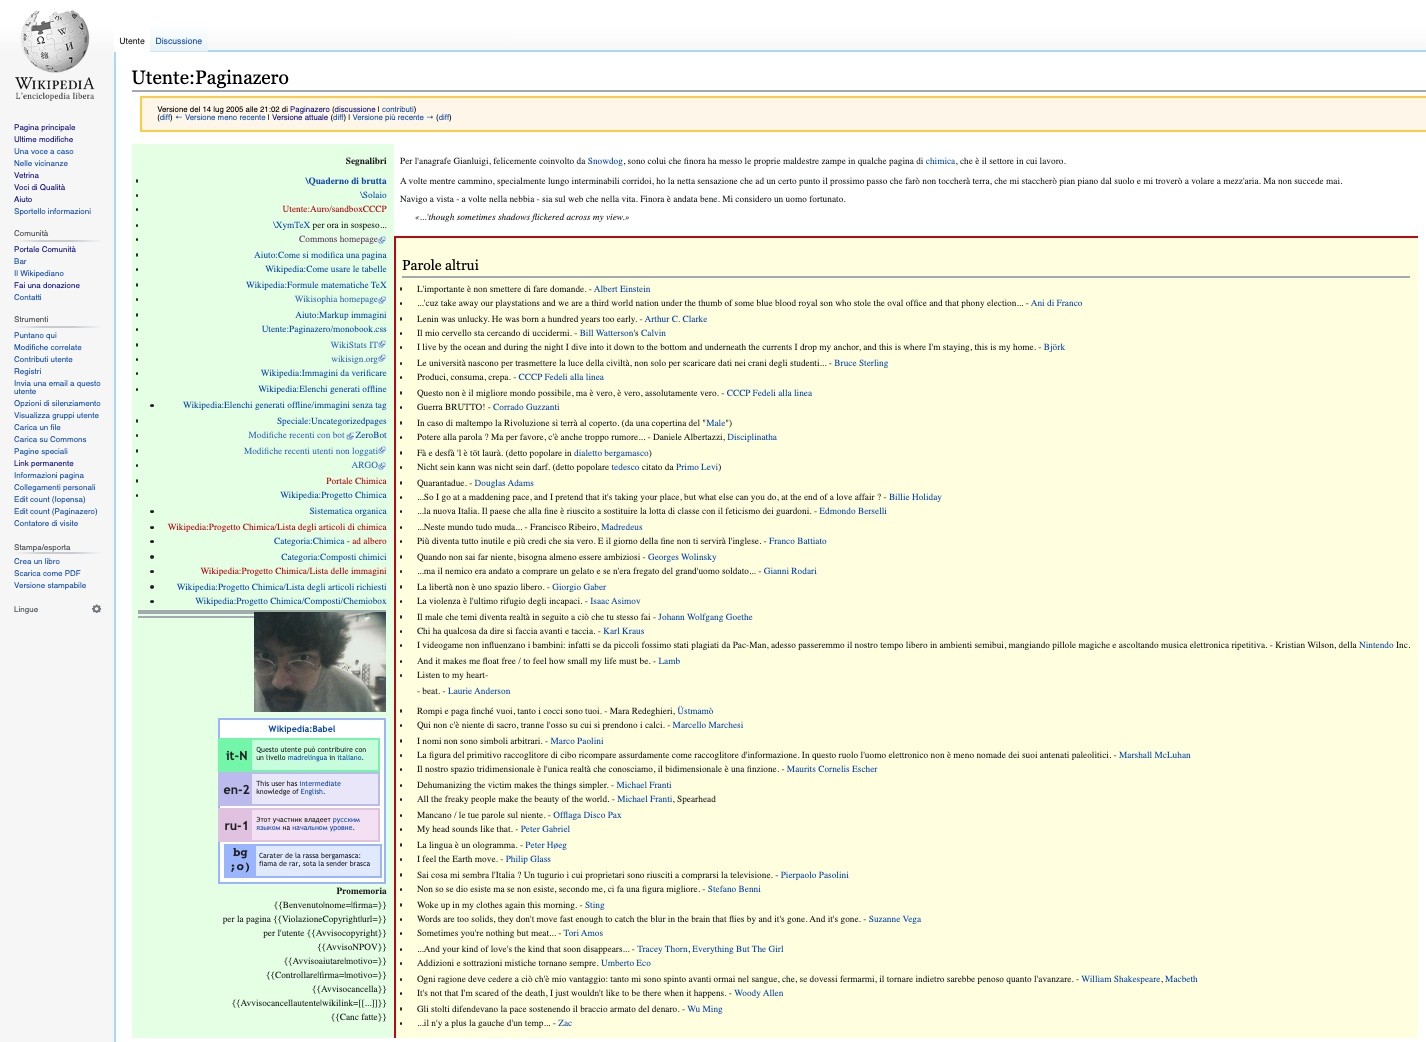Screen dimensions: 1426x1042
Task: Open Bruce Sterling link
Action: point(861,363)
